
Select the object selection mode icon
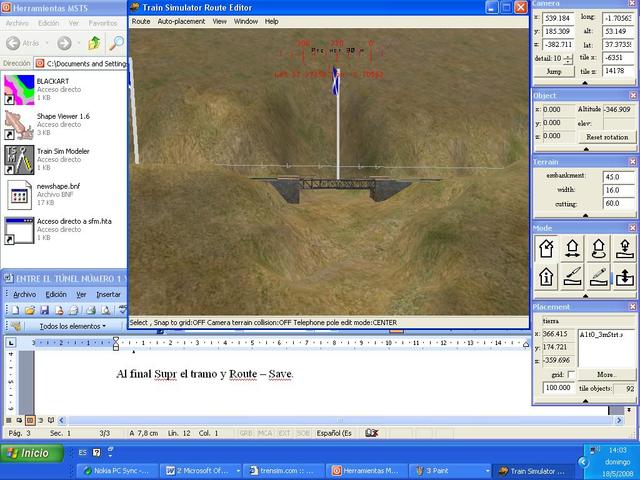(x=546, y=248)
